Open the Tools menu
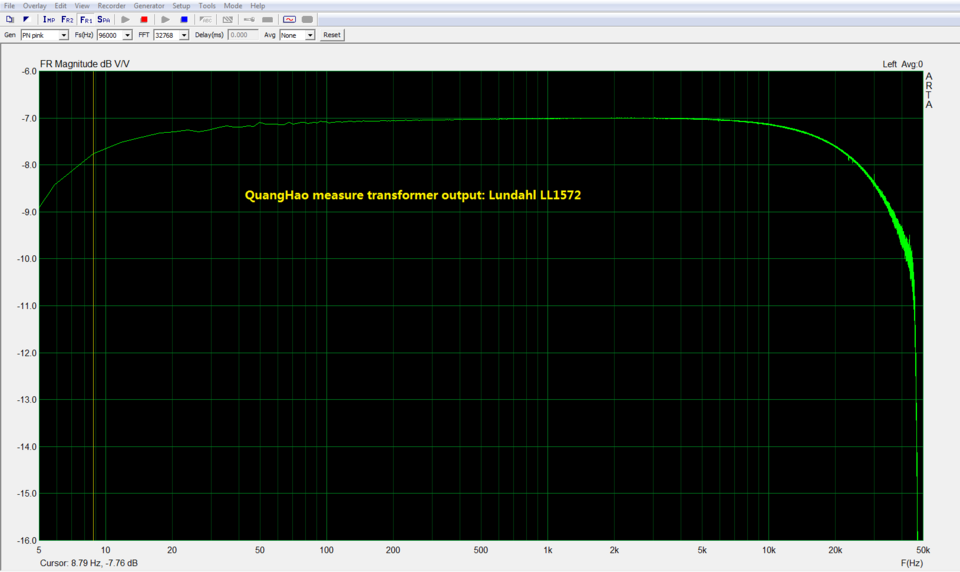 tap(207, 6)
